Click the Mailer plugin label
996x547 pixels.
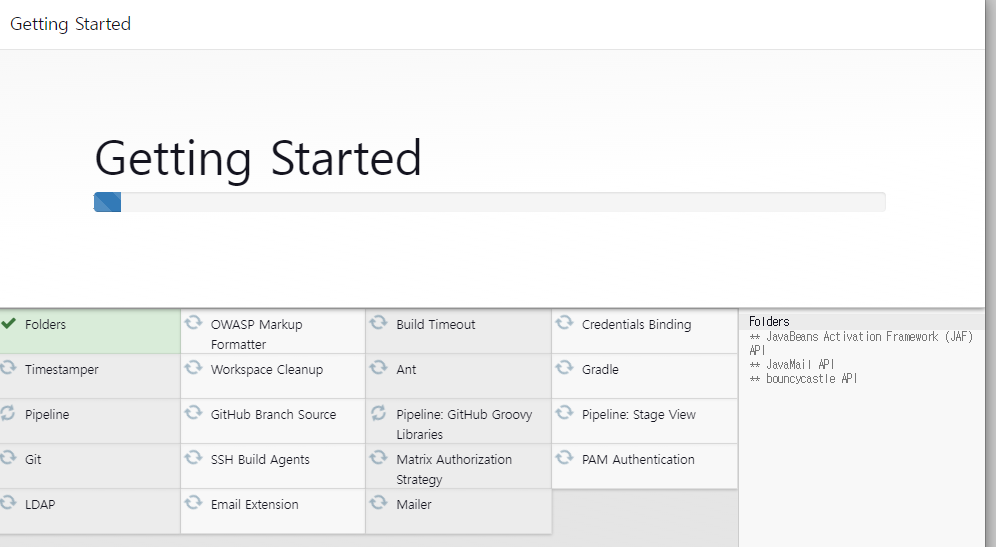[414, 505]
